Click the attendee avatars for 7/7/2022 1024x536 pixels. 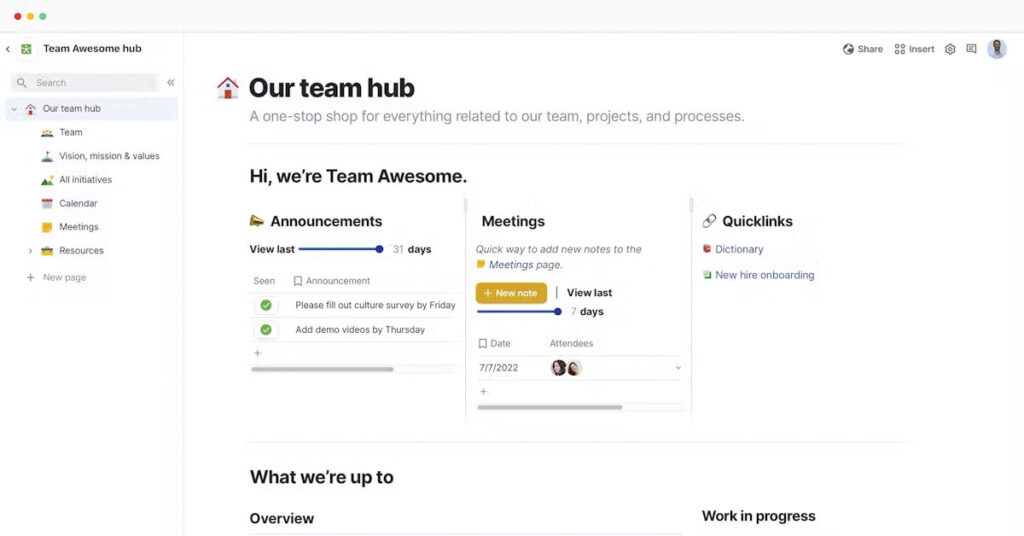point(566,368)
